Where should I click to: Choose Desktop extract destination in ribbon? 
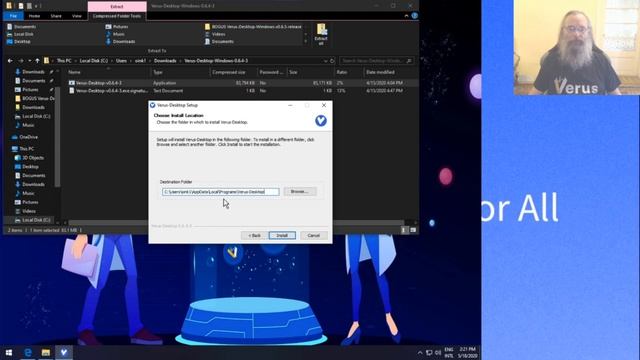pos(19,42)
